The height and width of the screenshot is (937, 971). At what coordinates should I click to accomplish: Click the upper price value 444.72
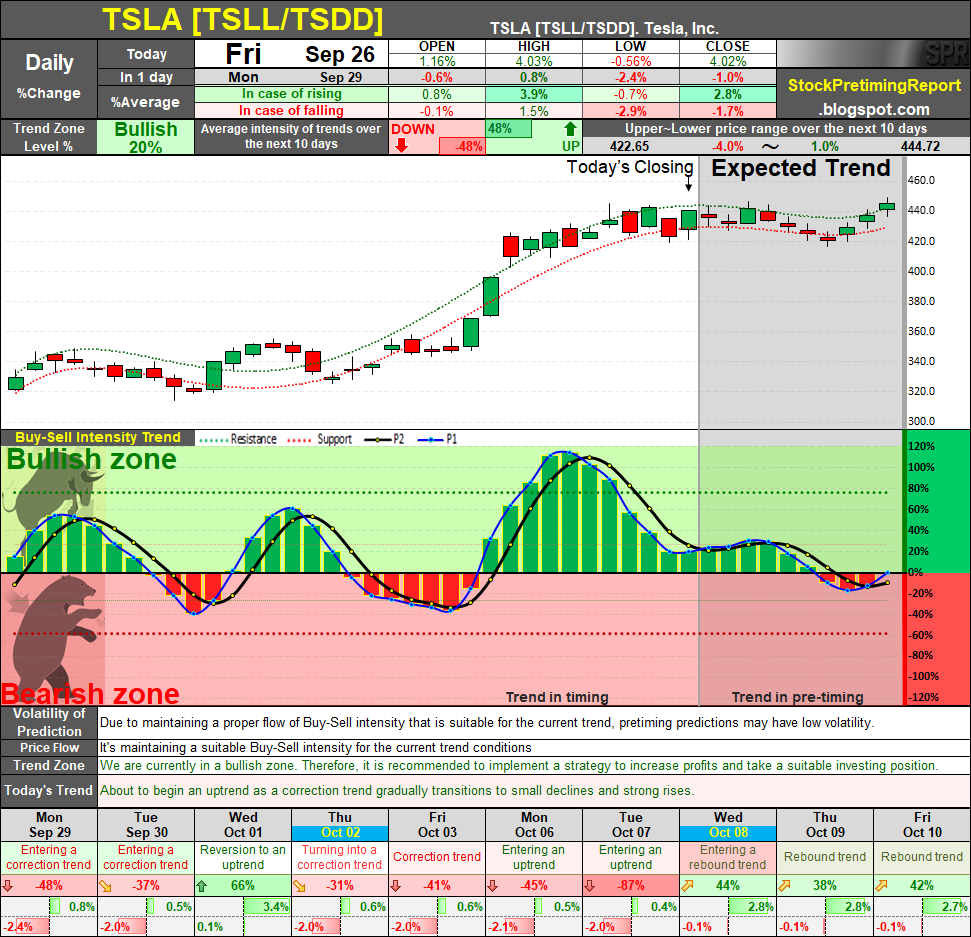[x=921, y=147]
